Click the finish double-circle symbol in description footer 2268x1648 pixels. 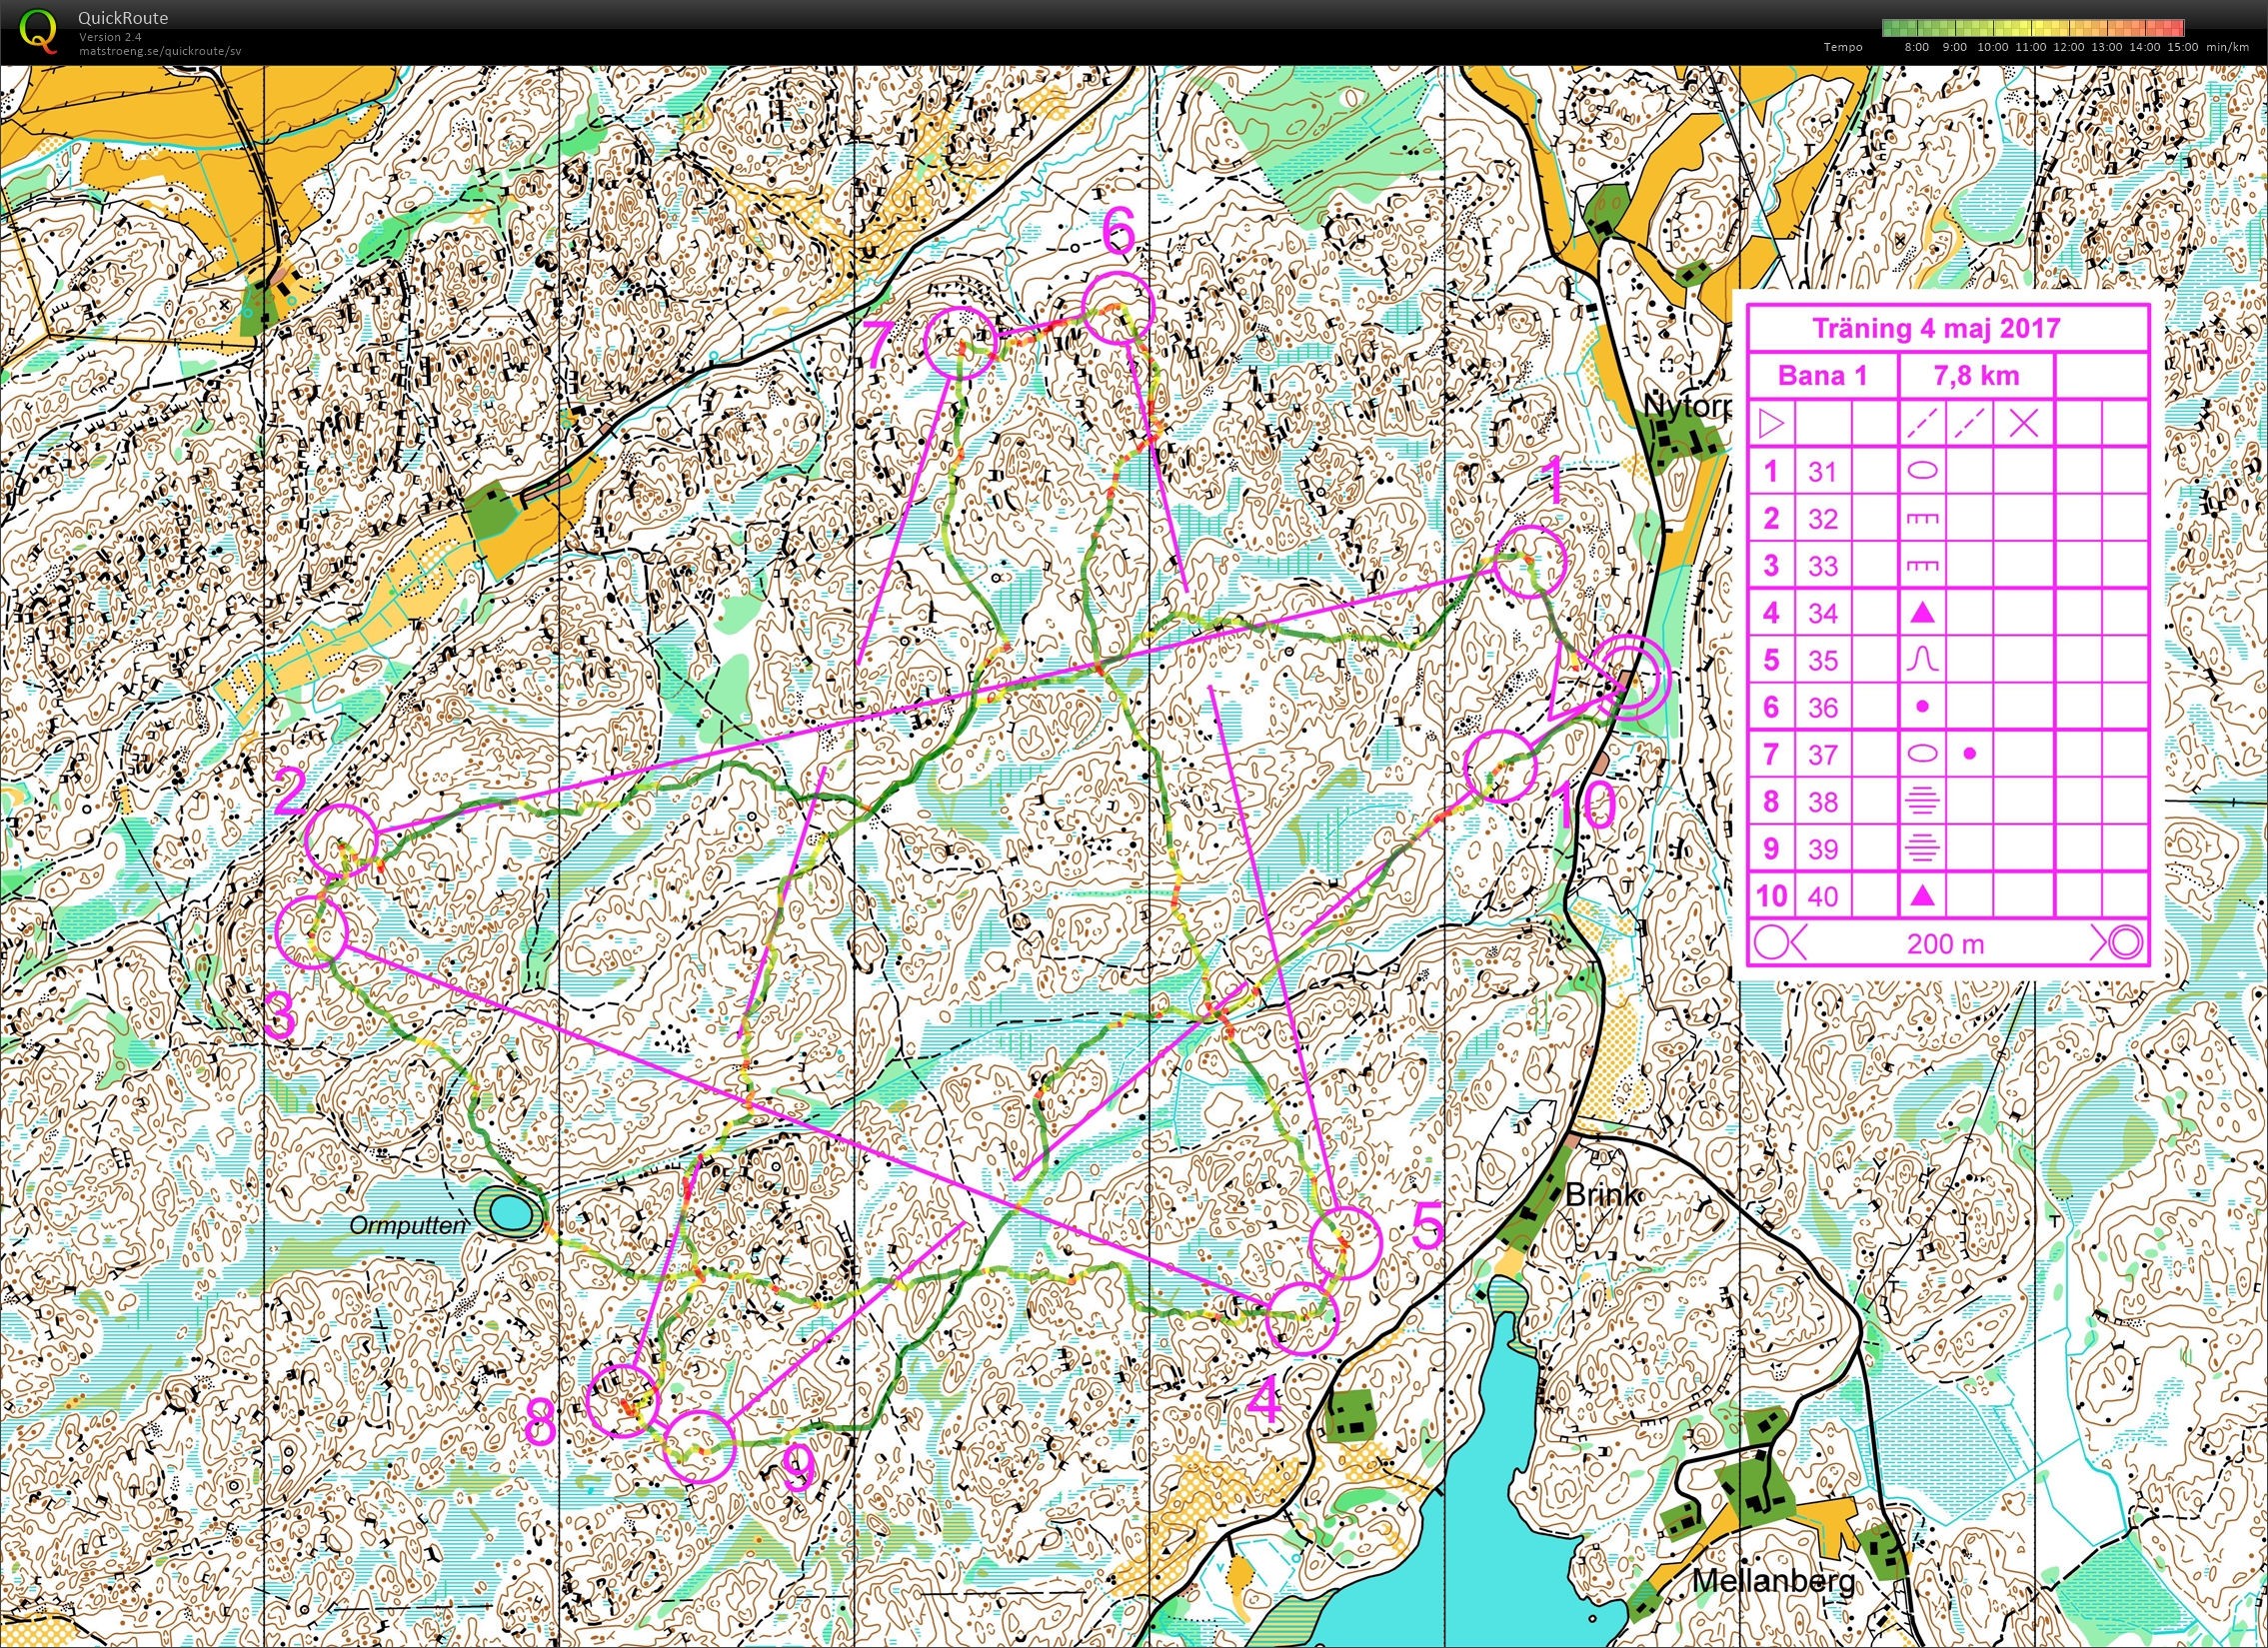(x=2127, y=942)
